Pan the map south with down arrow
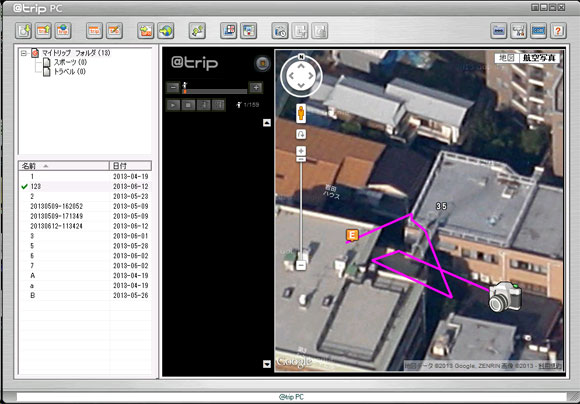The width and height of the screenshot is (580, 404). pos(301,85)
